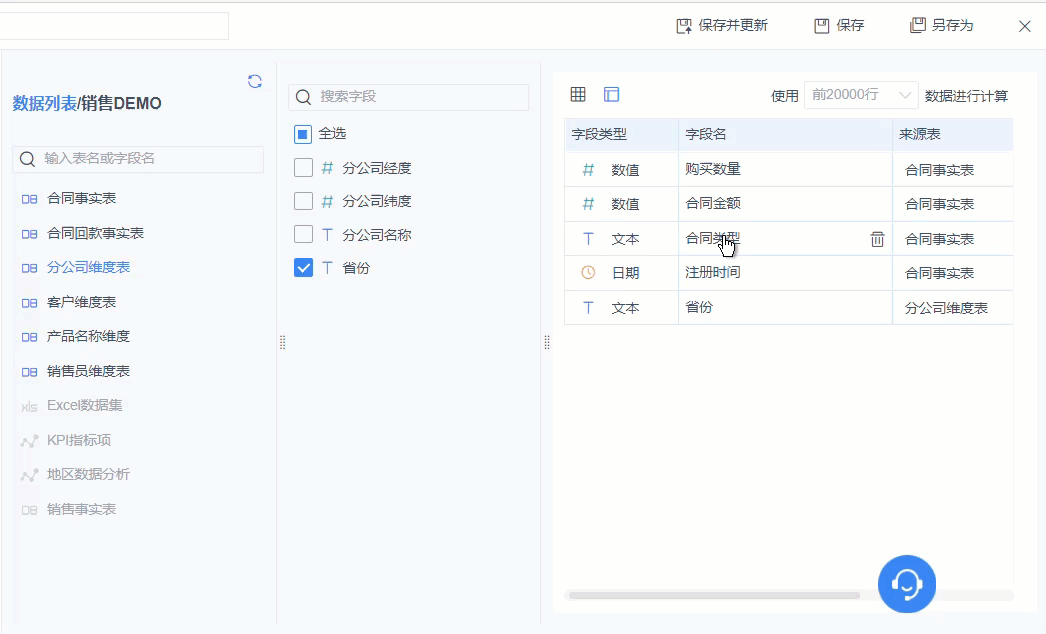Screen dimensions: 1046x634
Task: Open the 前20000行 row limit dropdown
Action: (861, 95)
